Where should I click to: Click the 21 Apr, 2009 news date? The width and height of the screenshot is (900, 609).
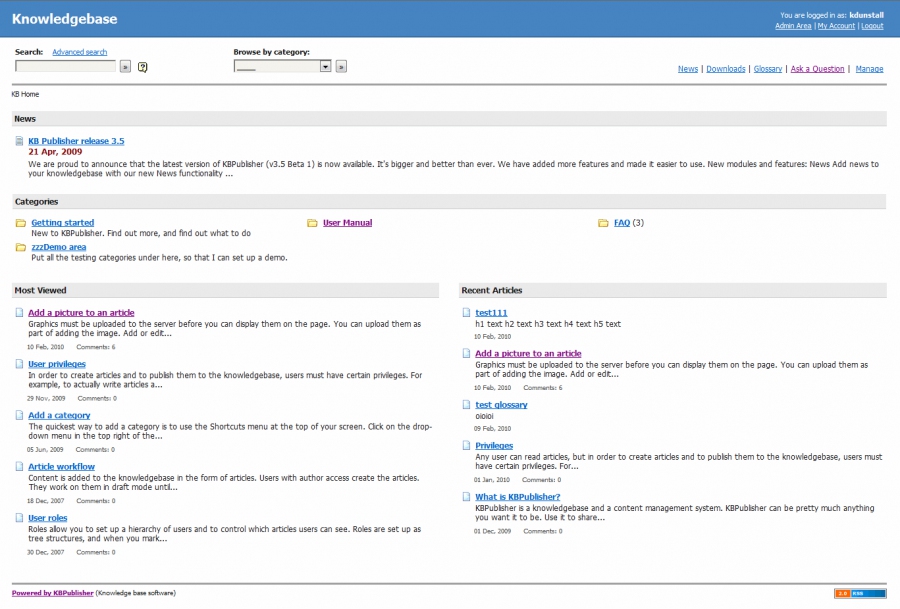pyautogui.click(x=55, y=152)
